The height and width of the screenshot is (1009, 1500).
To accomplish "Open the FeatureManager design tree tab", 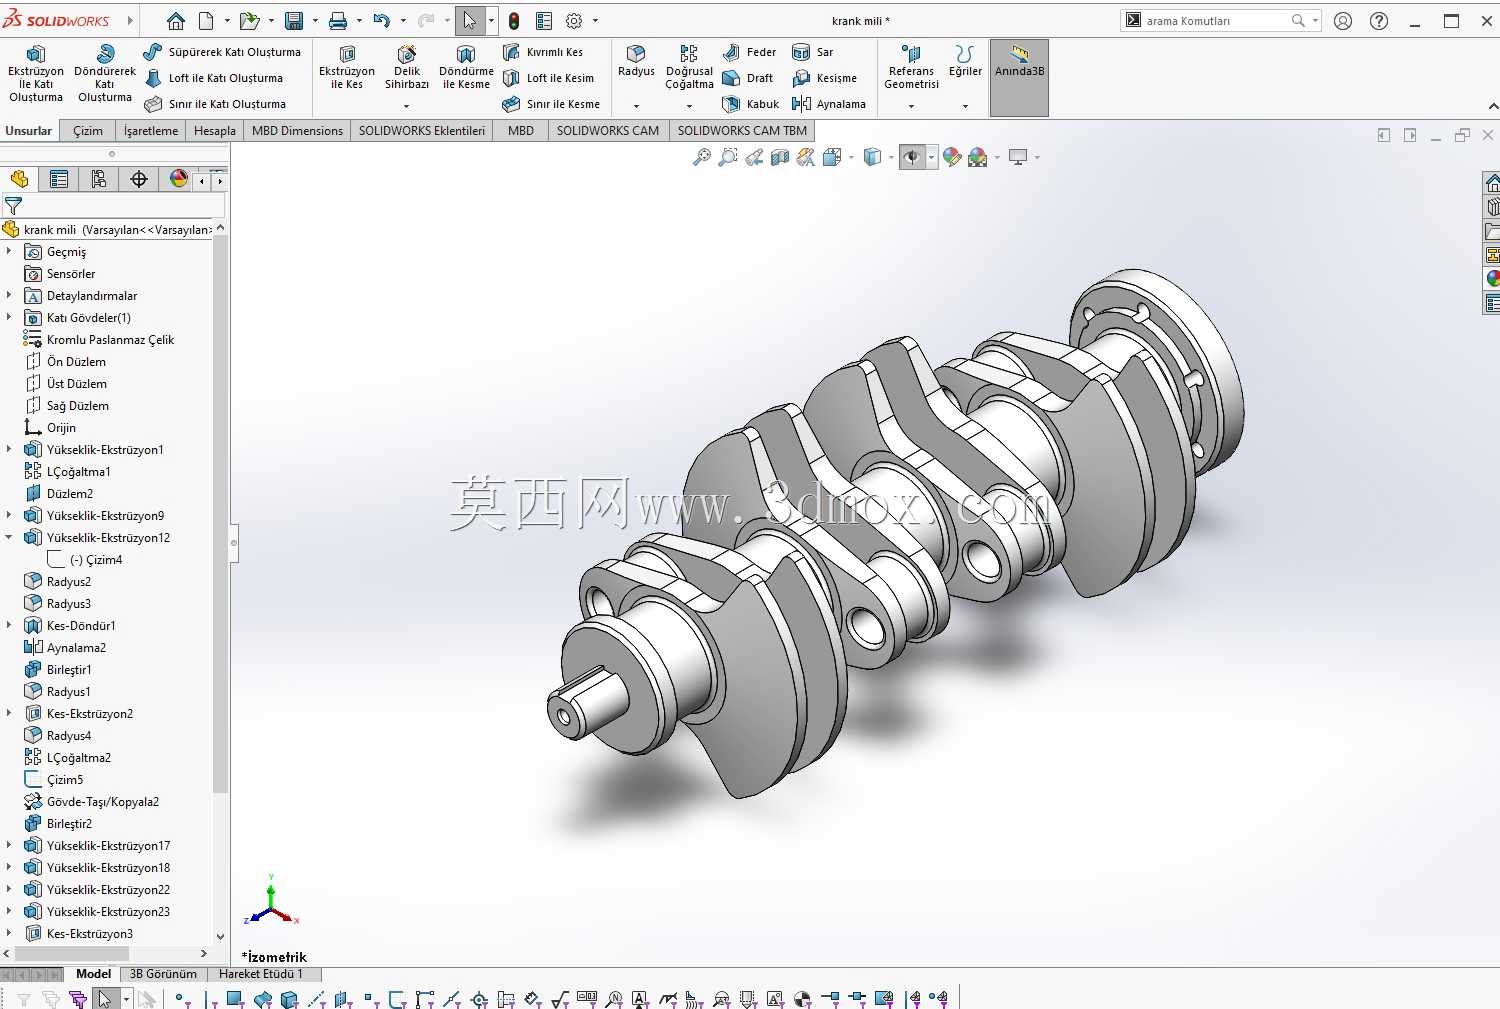I will point(19,179).
